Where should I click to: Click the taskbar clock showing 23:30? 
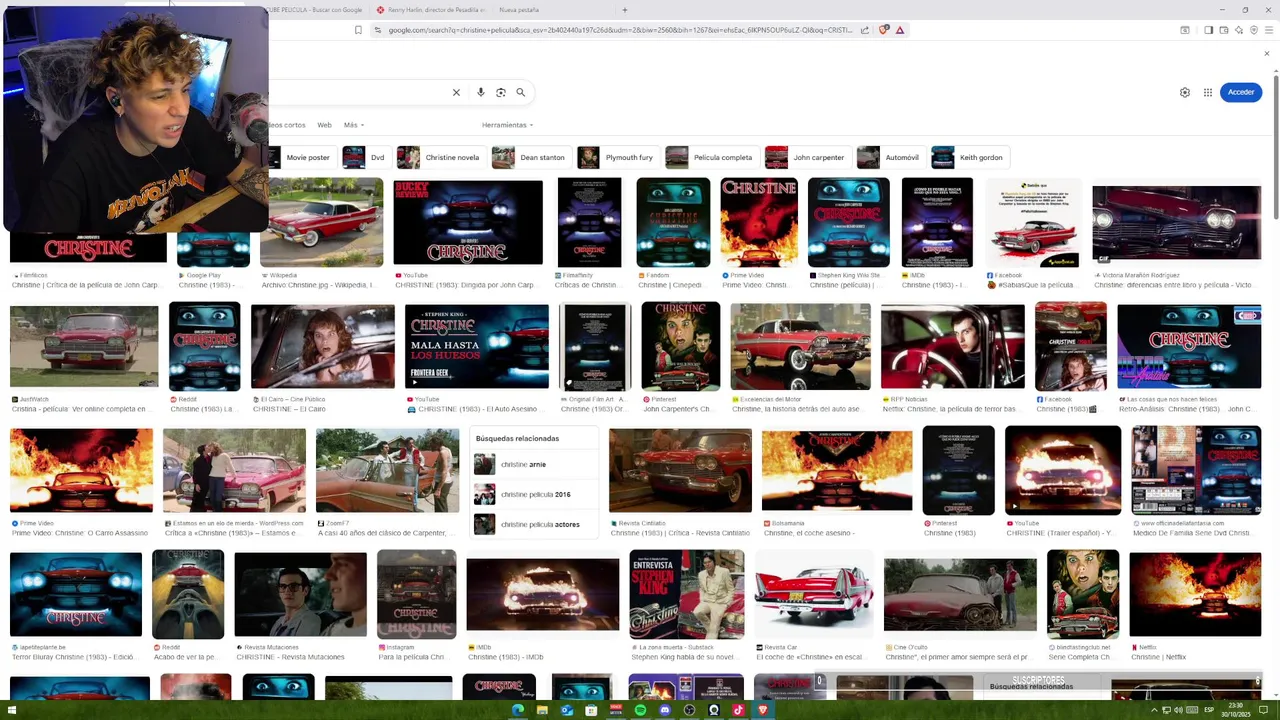point(1236,710)
